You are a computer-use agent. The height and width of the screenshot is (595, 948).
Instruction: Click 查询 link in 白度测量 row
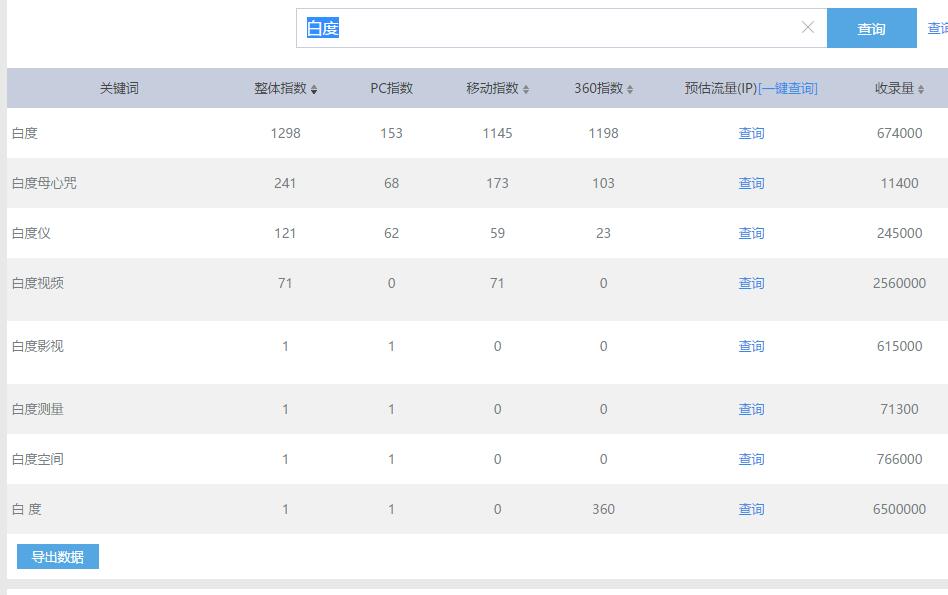(x=751, y=409)
